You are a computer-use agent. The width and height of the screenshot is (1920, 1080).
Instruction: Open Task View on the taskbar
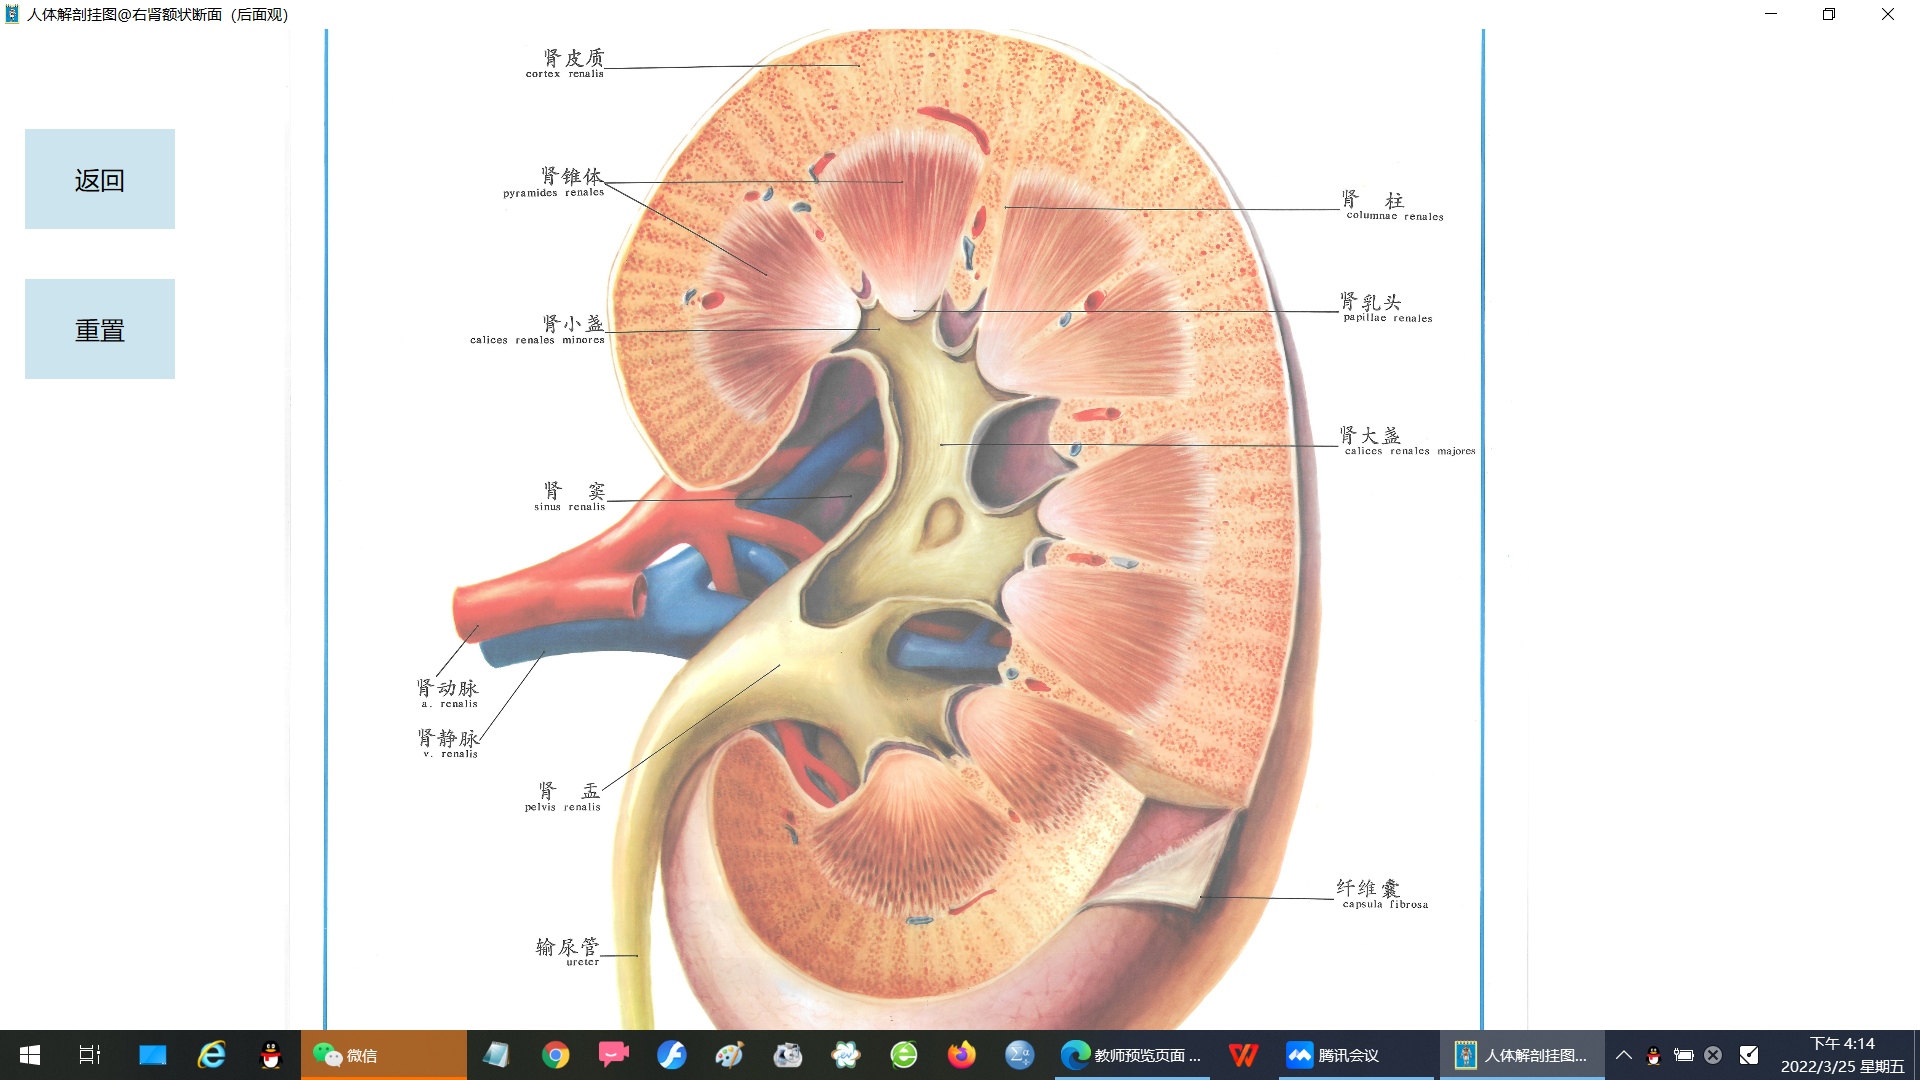click(x=90, y=1055)
